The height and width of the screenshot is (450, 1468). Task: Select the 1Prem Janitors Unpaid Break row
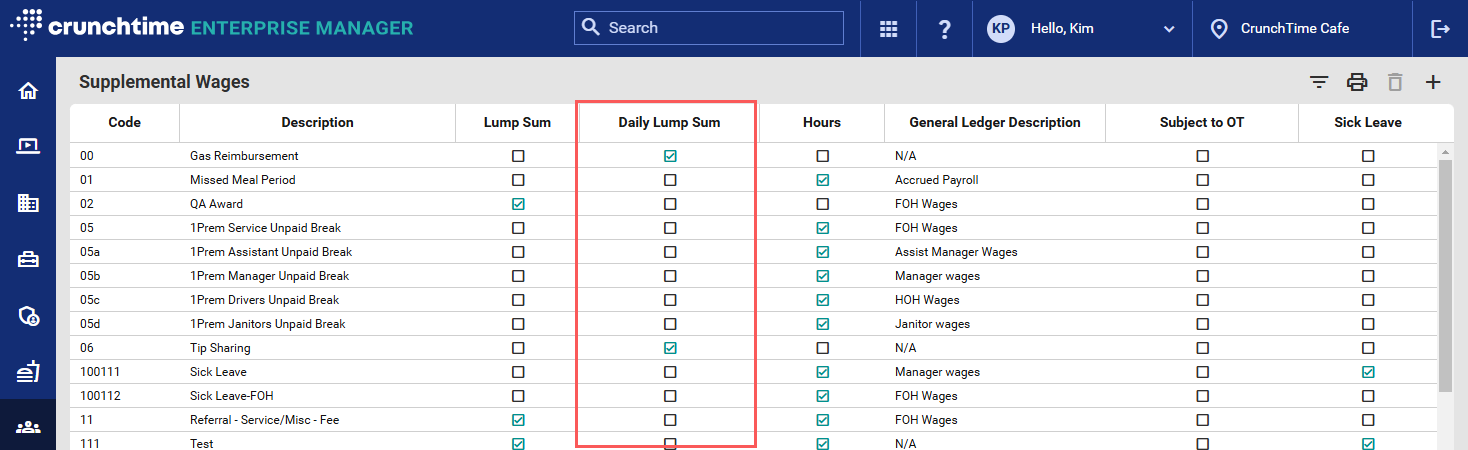tap(754, 324)
